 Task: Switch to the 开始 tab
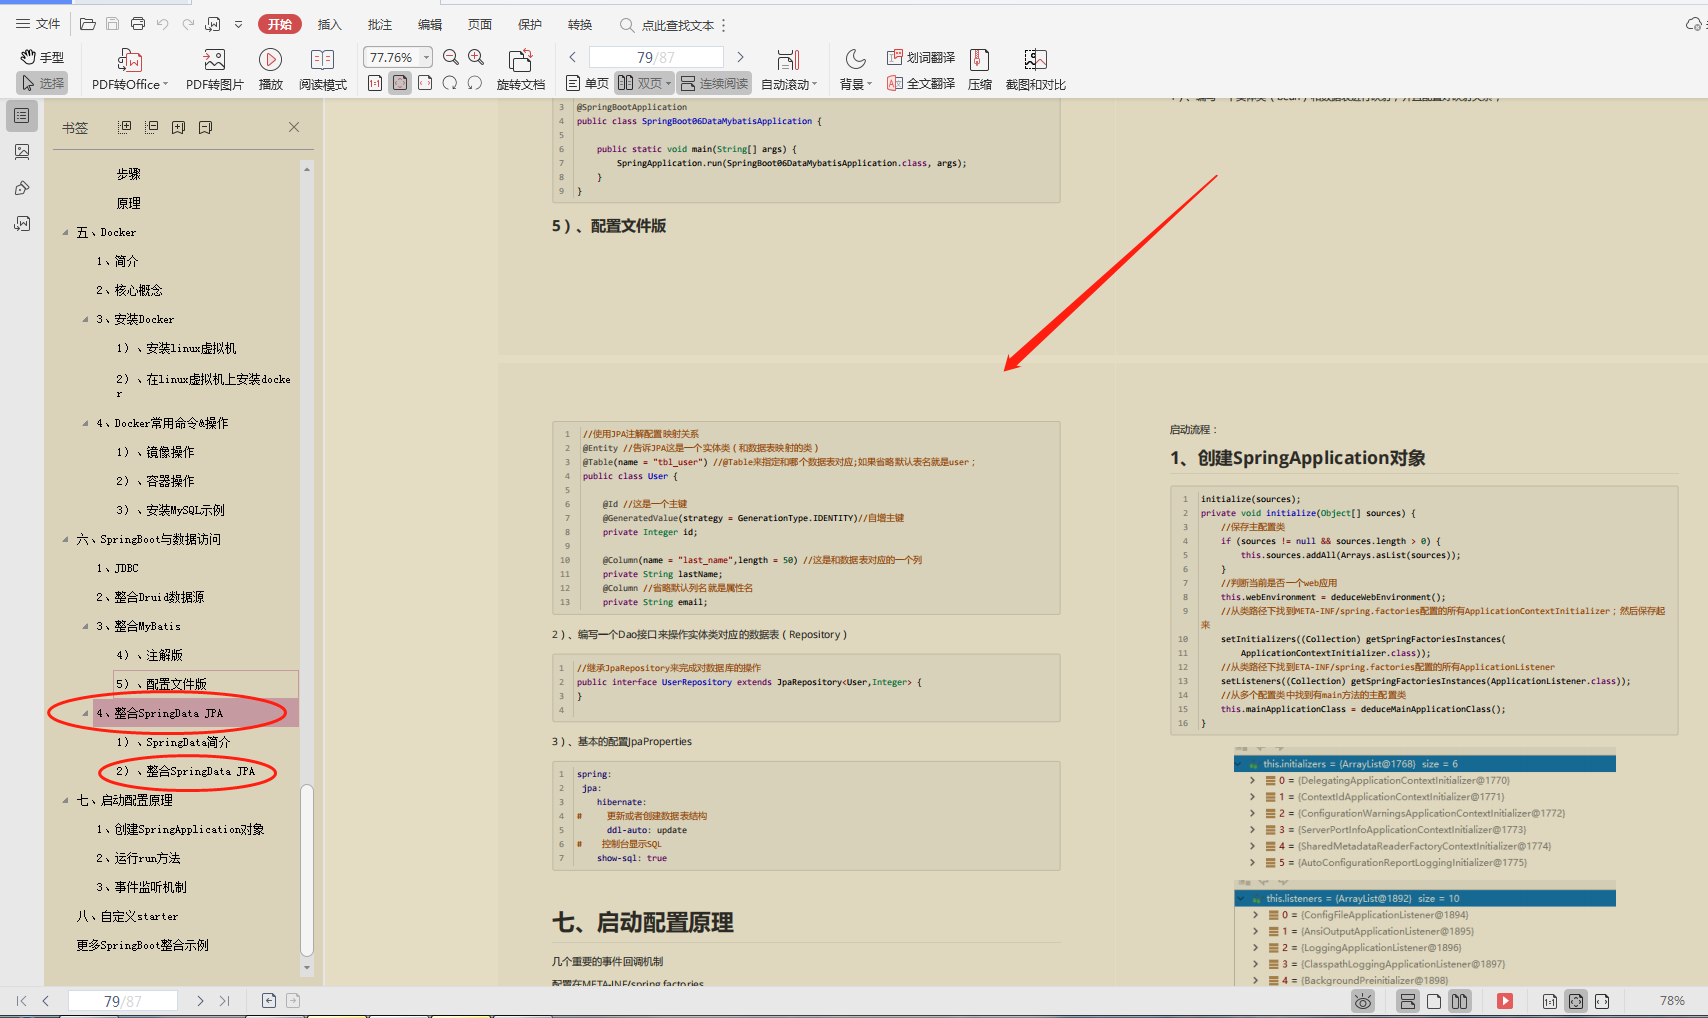click(x=280, y=24)
